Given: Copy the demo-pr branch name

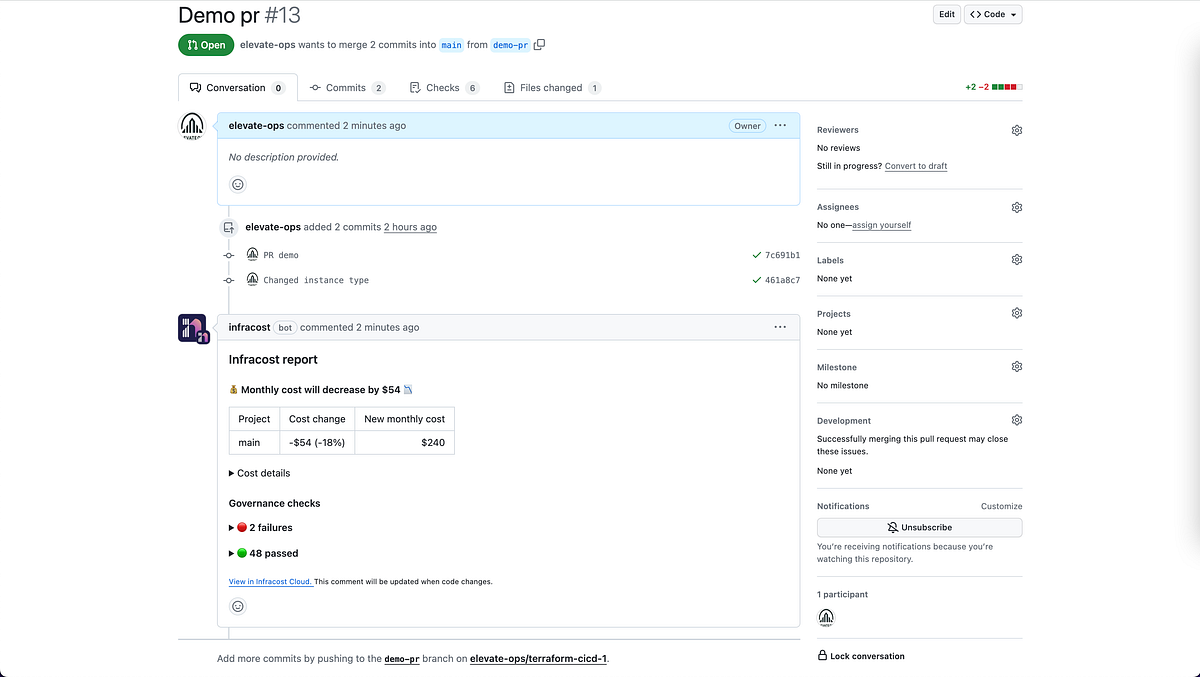Looking at the screenshot, I should pos(539,44).
